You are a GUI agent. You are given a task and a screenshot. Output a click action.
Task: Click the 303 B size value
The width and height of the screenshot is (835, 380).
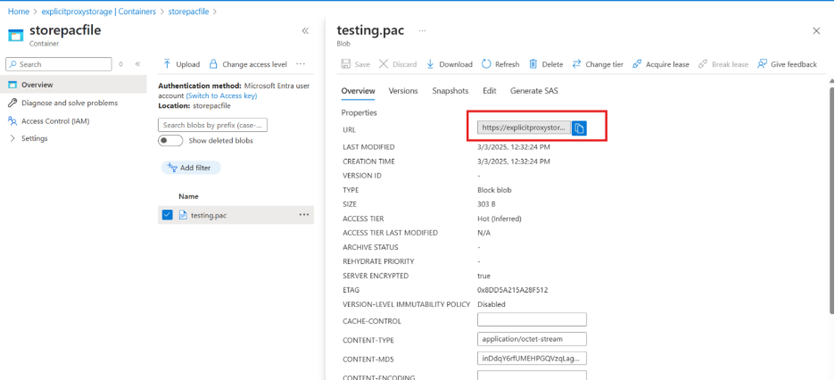pos(487,204)
